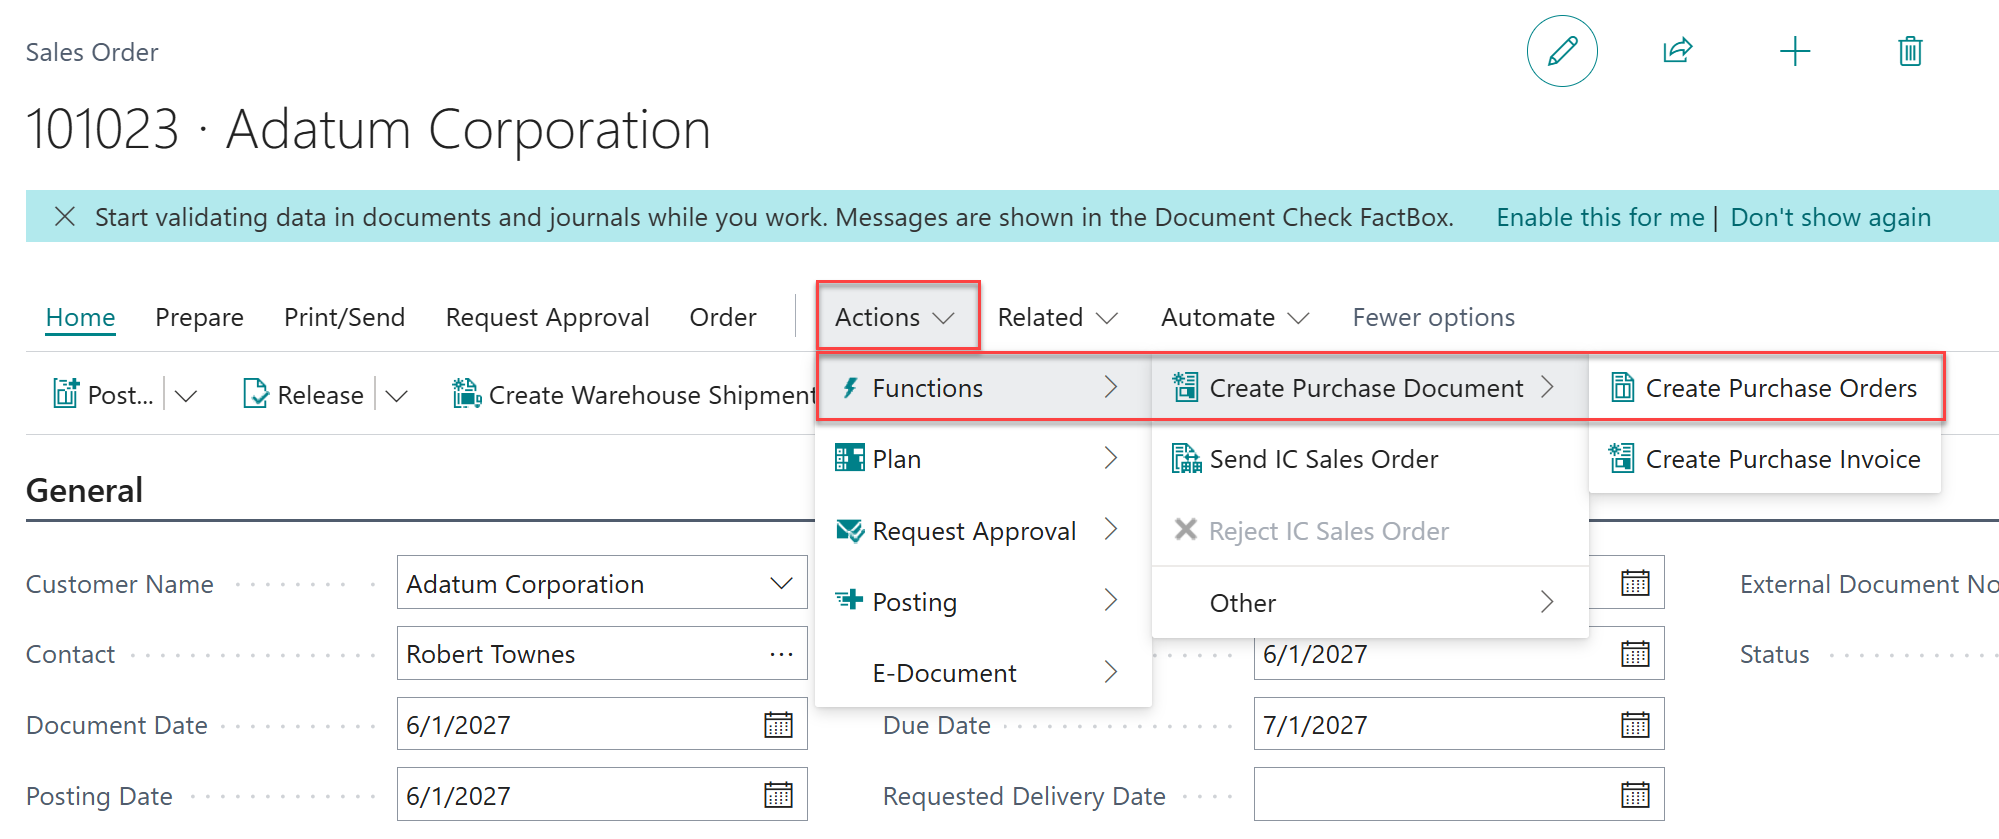Click the Request Approval envelope icon
Screen dimensions: 1999x839
click(x=850, y=530)
